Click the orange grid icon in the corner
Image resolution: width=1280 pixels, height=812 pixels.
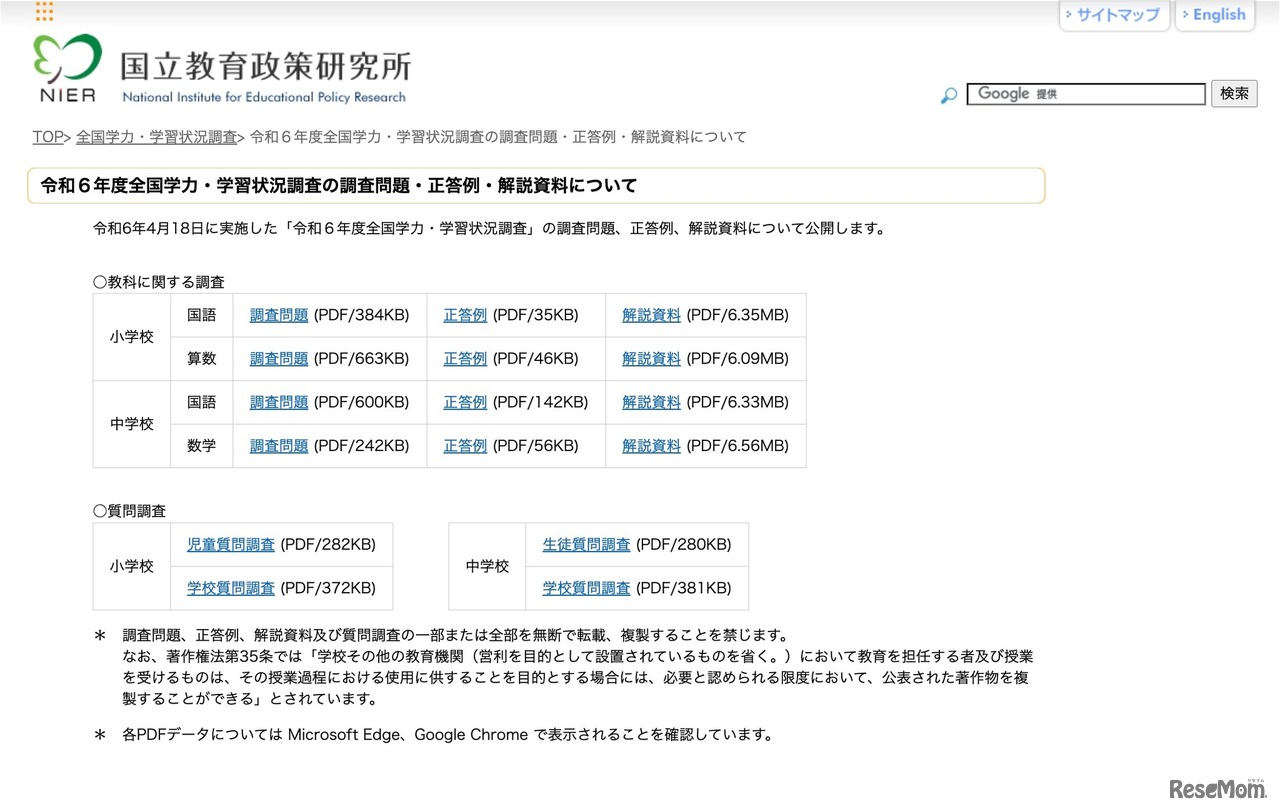42,11
